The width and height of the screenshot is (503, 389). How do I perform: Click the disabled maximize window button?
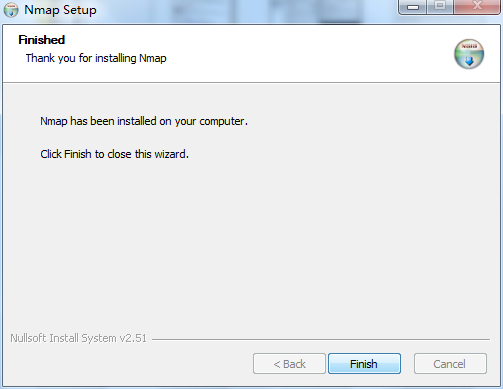coord(440,7)
